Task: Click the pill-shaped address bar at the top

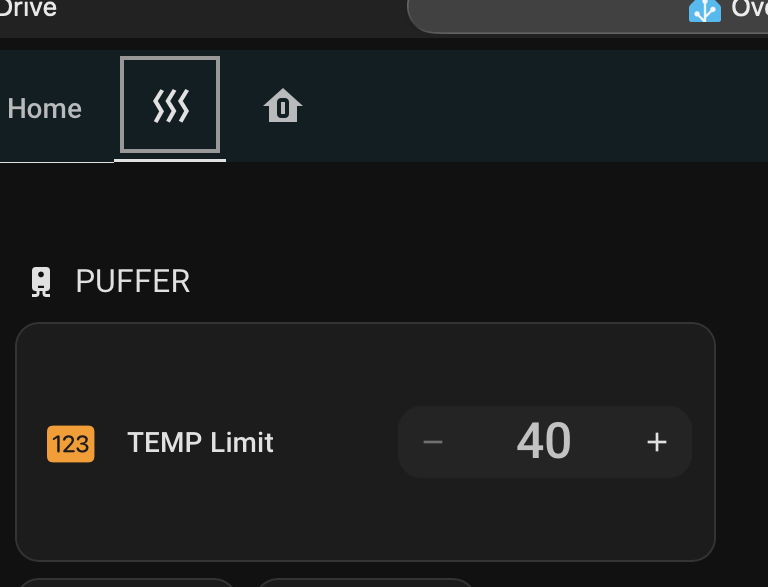Action: [550, 14]
